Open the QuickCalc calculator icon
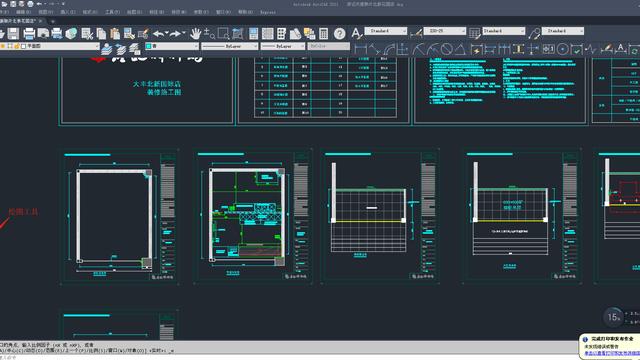Image resolution: width=640 pixels, height=360 pixels. 323,33
